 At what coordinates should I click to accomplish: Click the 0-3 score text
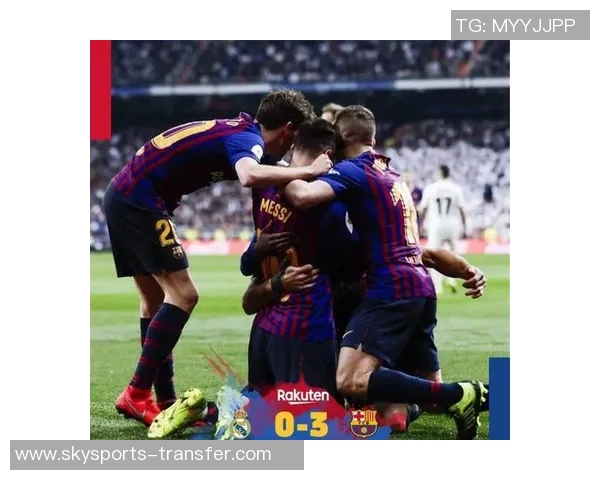(302, 424)
